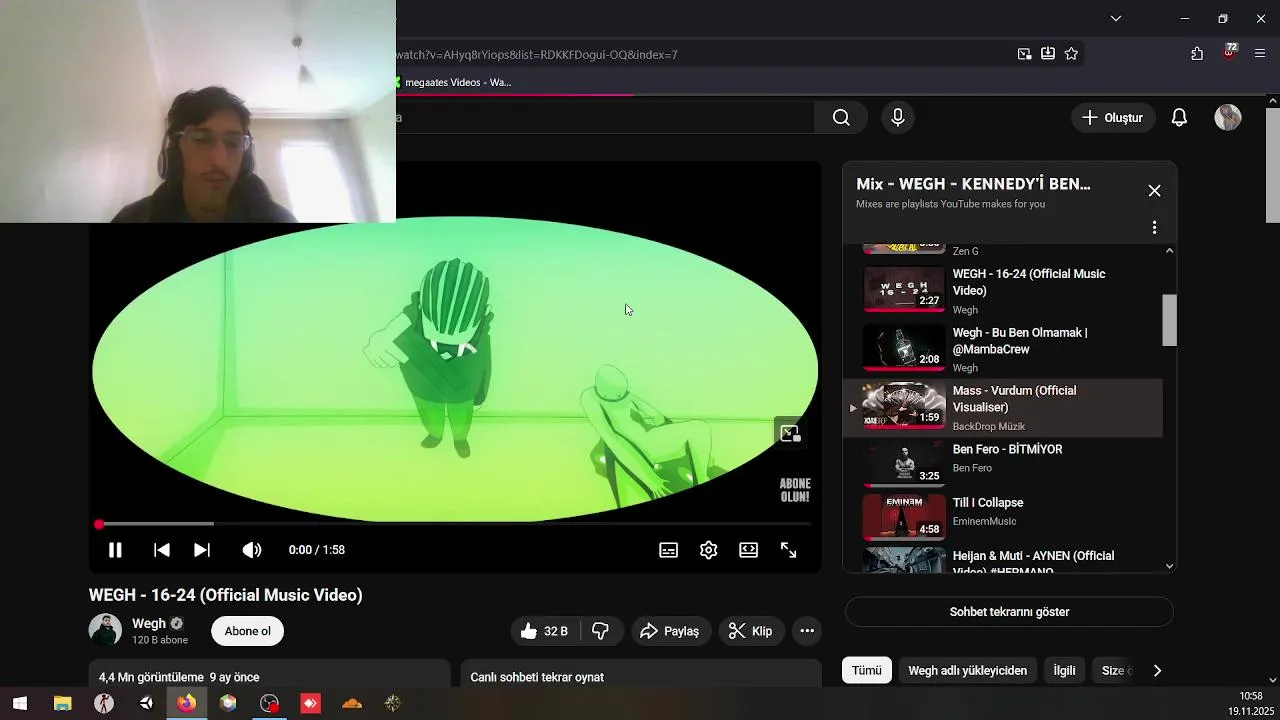Open OBS Studio from the taskbar
Image resolution: width=1280 pixels, height=720 pixels.
pyautogui.click(x=269, y=704)
